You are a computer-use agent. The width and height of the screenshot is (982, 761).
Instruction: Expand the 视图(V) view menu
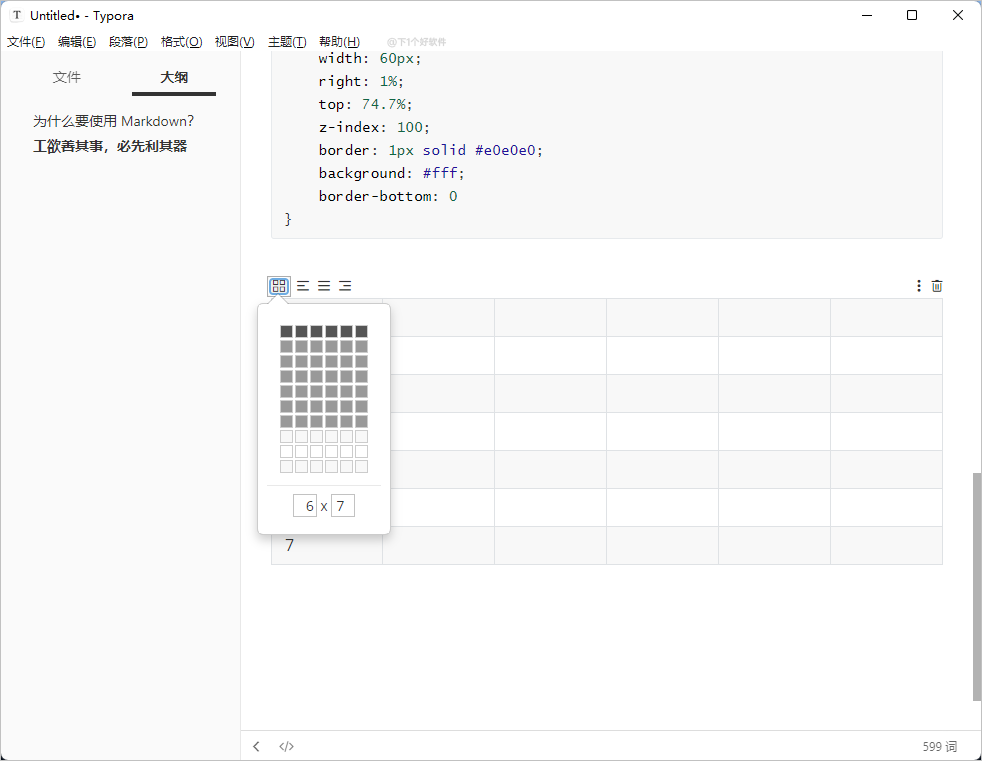click(234, 42)
